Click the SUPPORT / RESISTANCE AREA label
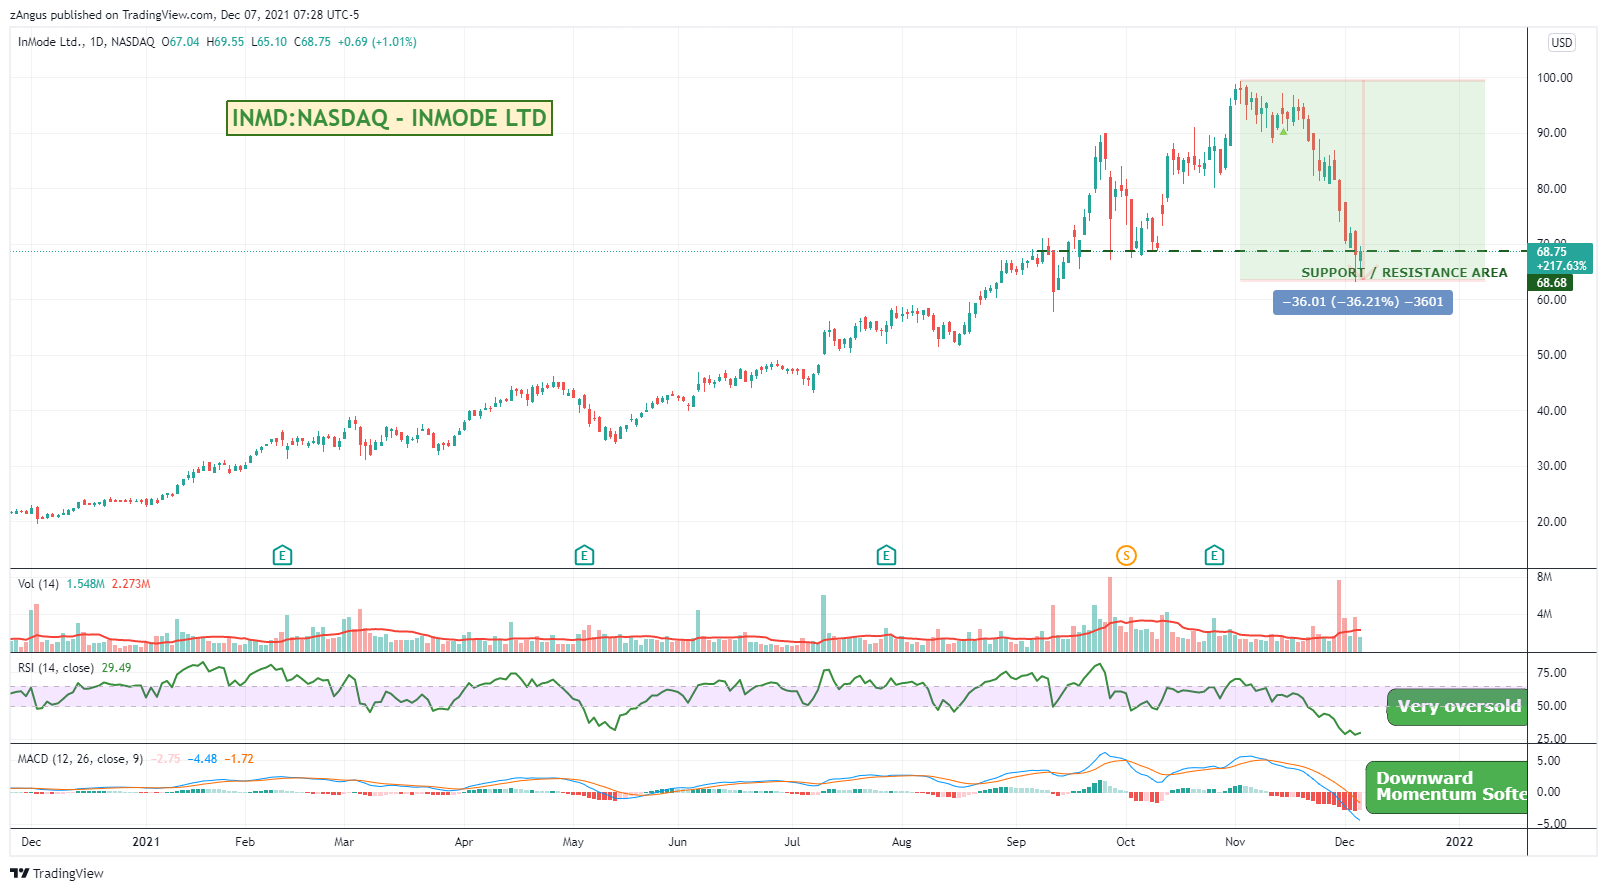This screenshot has height=891, width=1607. (1403, 272)
